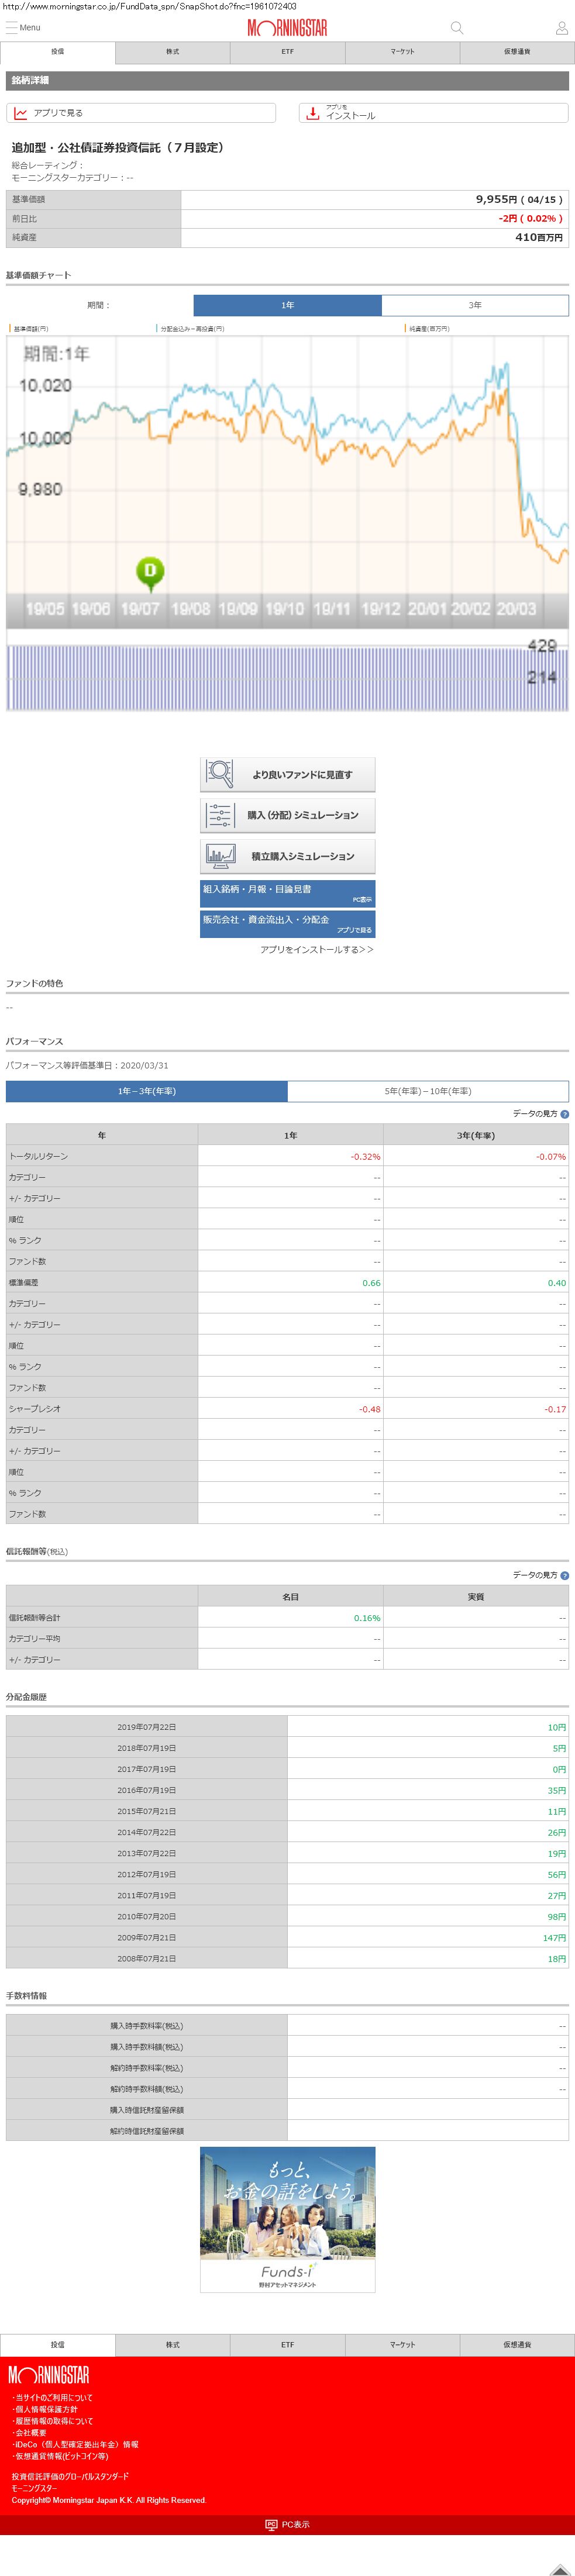Click the download icon beside インストール
575x2576 pixels.
pyautogui.click(x=313, y=113)
